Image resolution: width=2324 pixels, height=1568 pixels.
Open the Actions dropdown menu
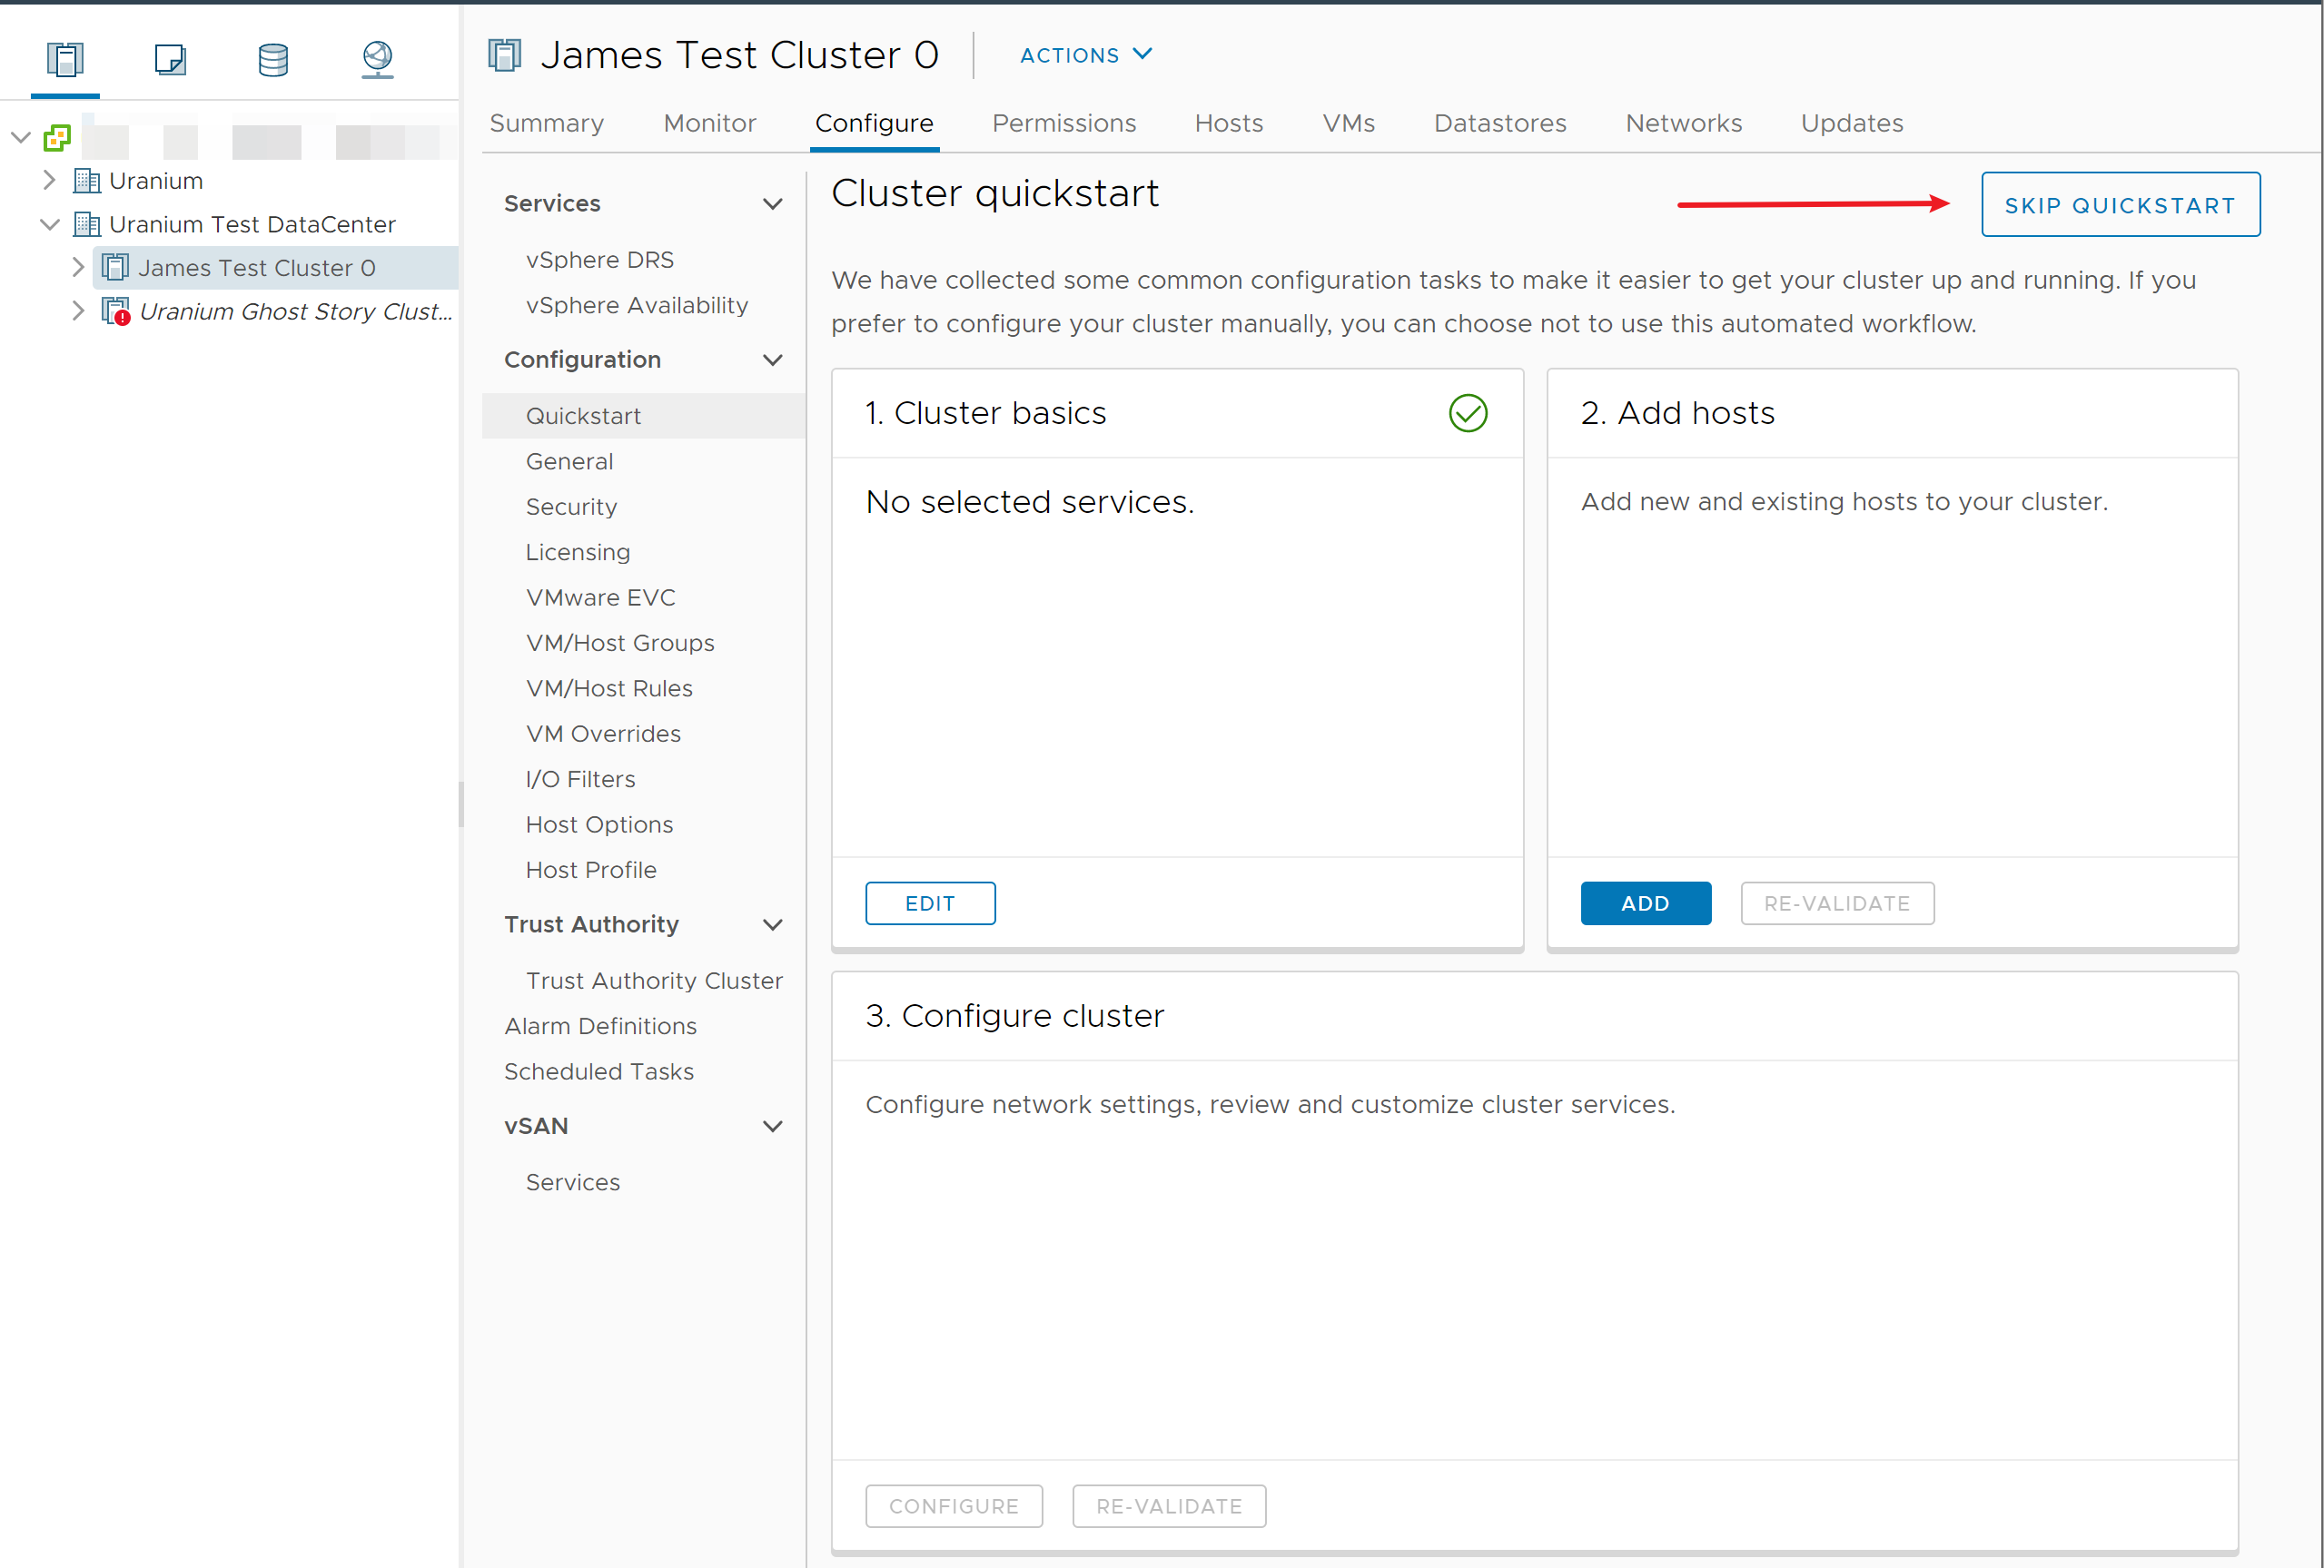[1086, 55]
